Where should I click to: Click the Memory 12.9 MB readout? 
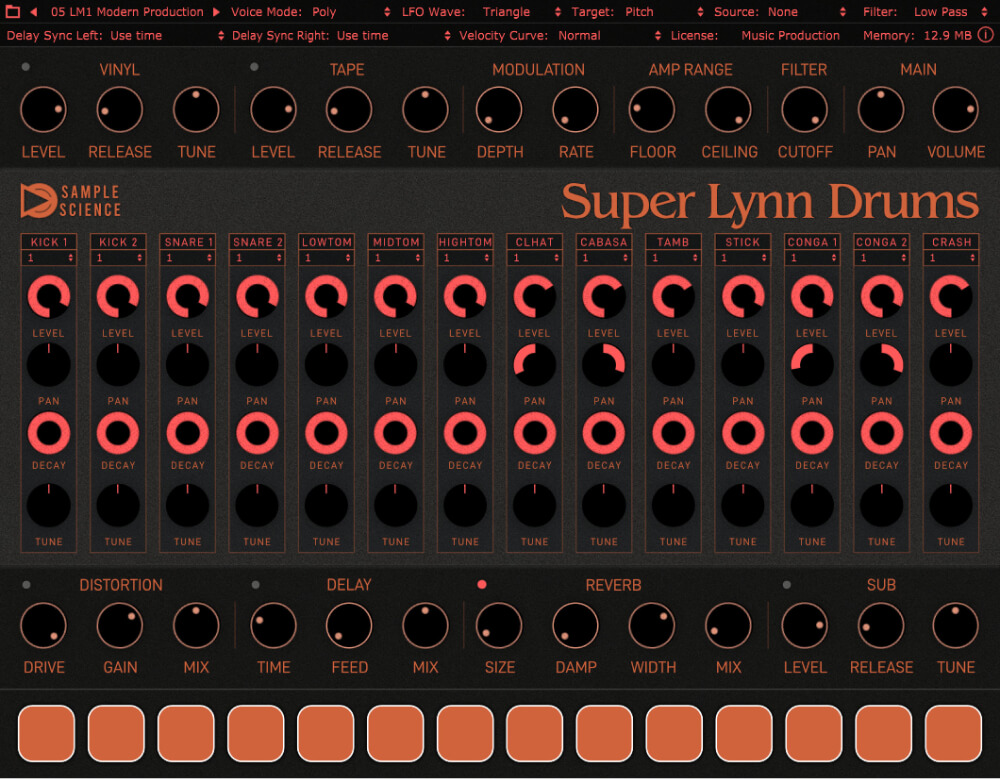[917, 36]
